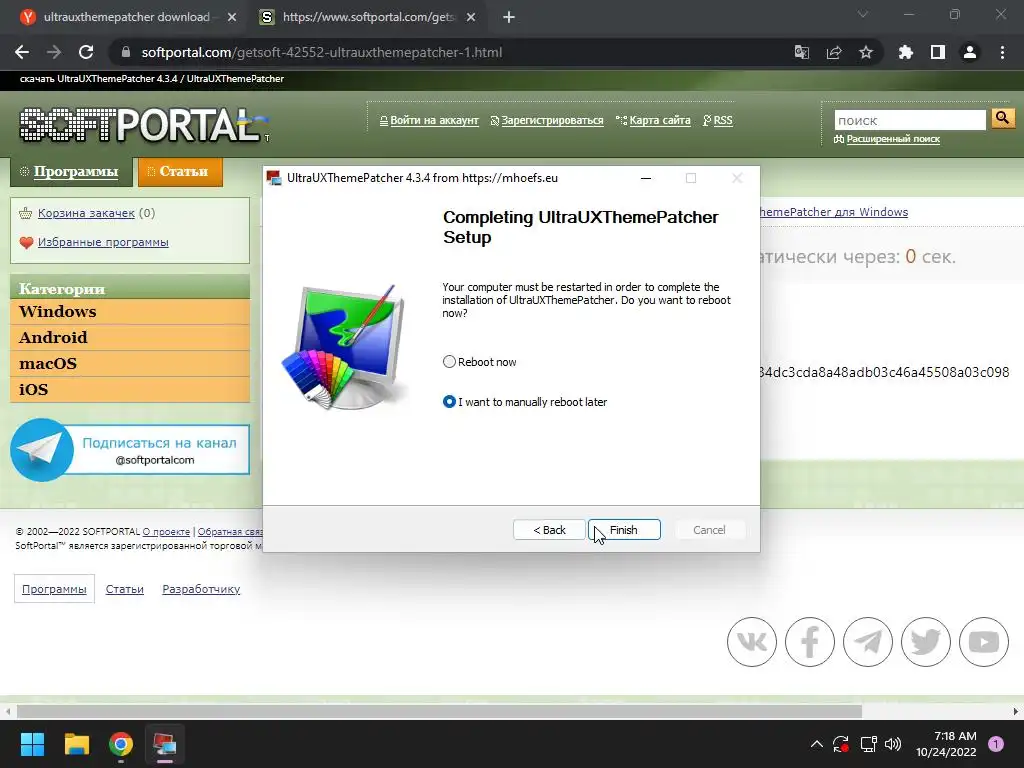
Task: Click the address bar URL
Action: pyautogui.click(x=321, y=52)
